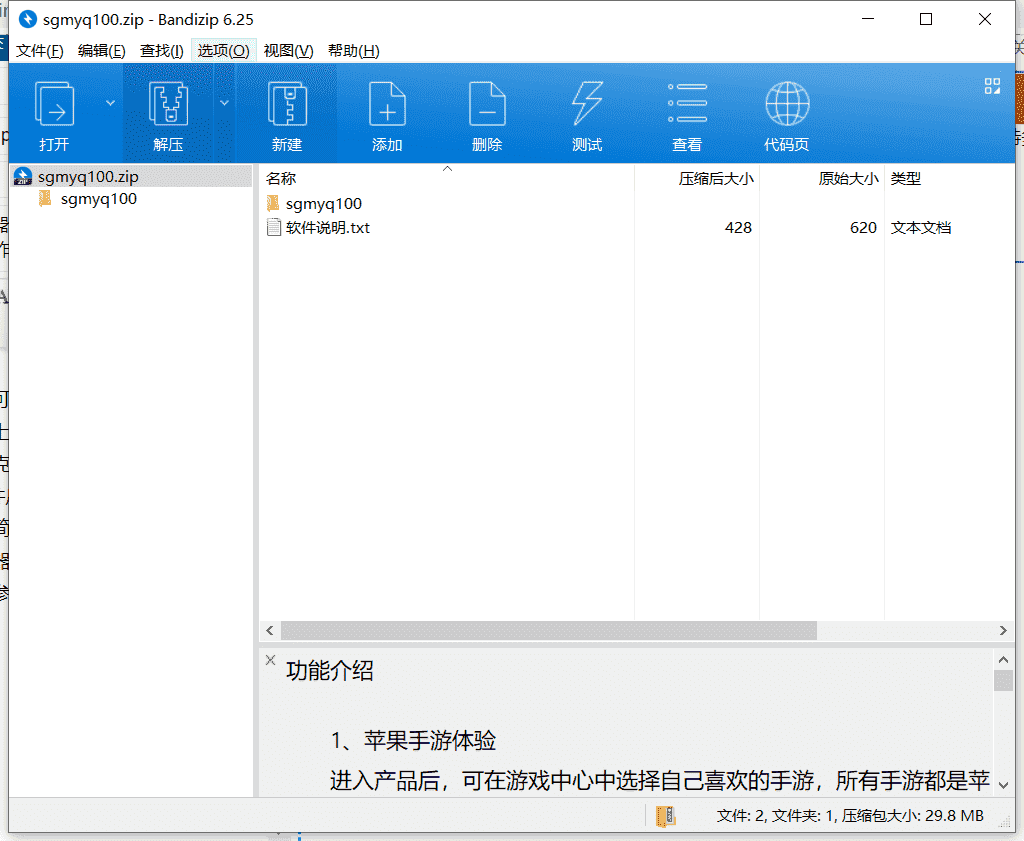This screenshot has height=841, width=1024.
Task: Click the original size value 620
Action: (863, 227)
